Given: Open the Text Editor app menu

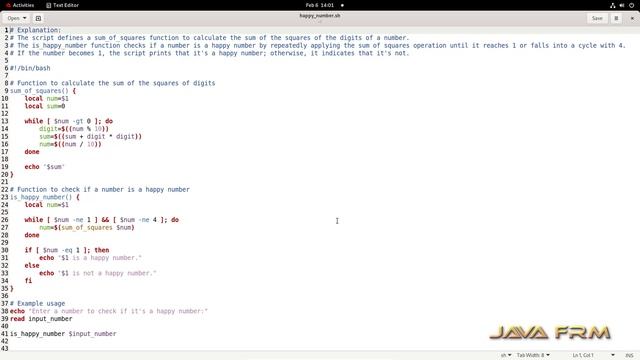Looking at the screenshot, I should click(62, 5).
